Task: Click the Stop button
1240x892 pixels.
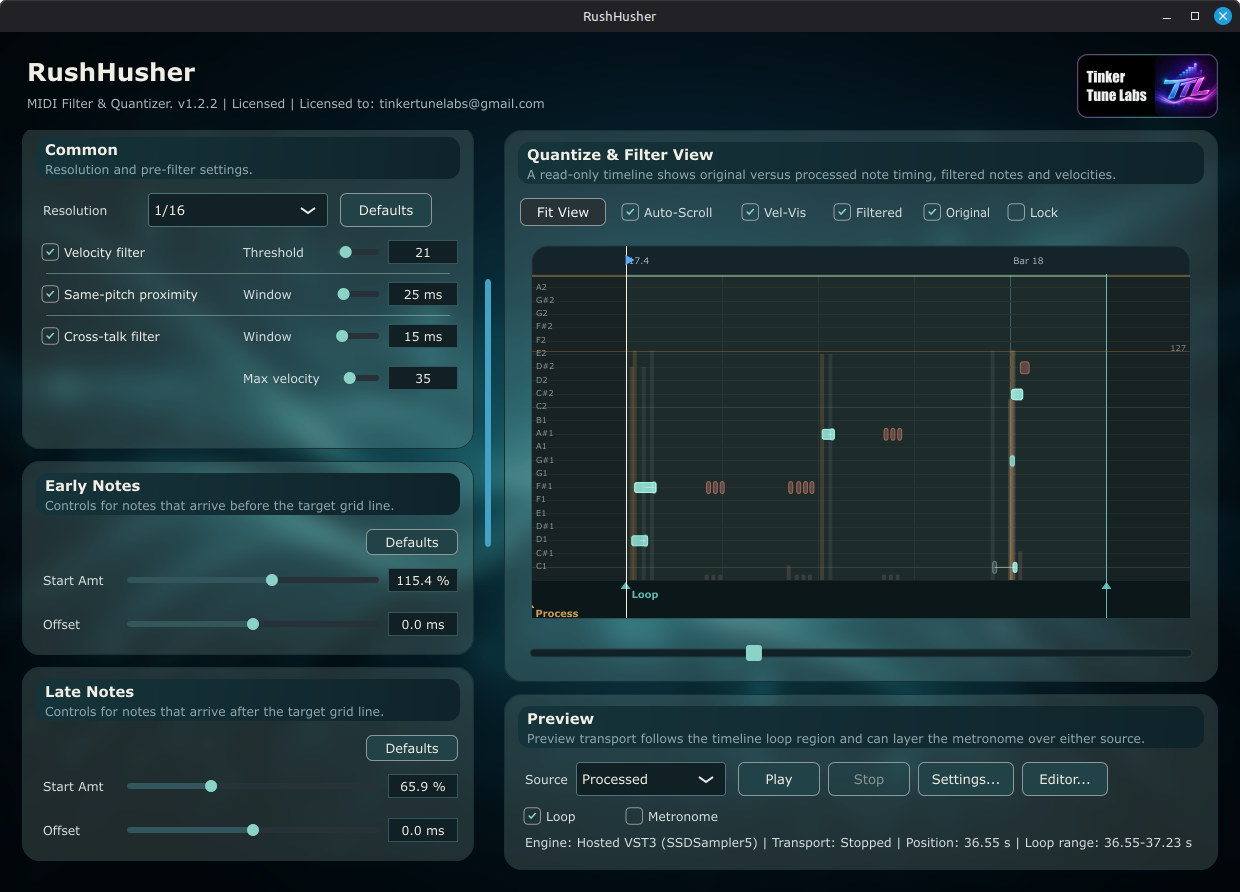Action: pos(869,779)
